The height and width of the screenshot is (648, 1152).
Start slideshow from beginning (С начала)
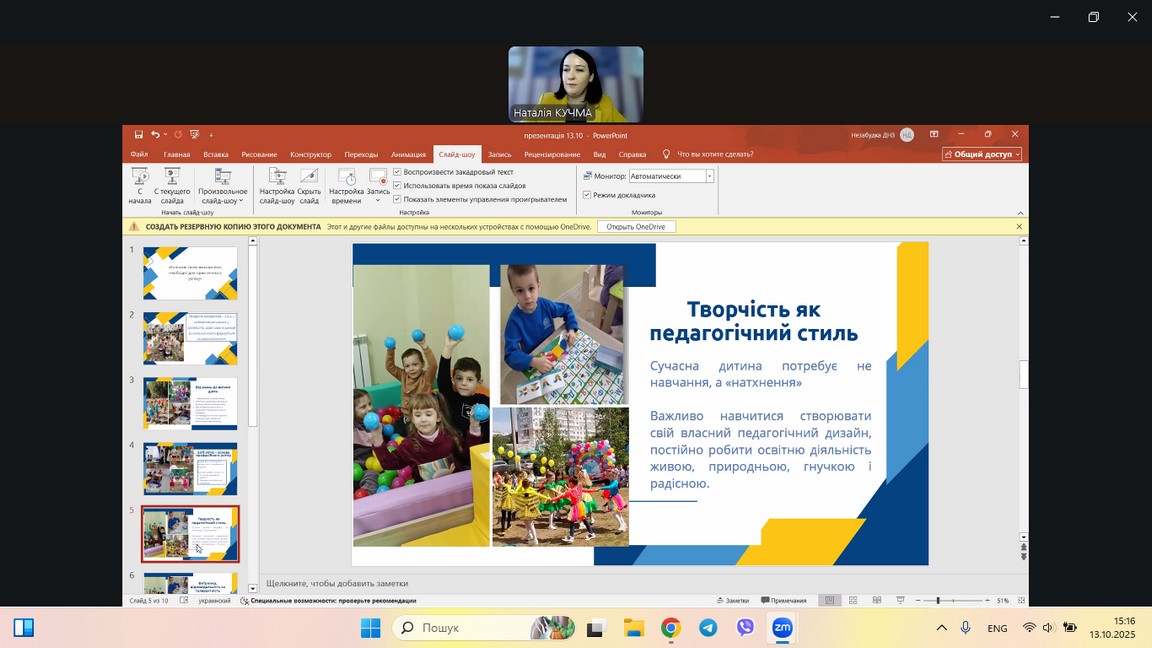click(140, 185)
